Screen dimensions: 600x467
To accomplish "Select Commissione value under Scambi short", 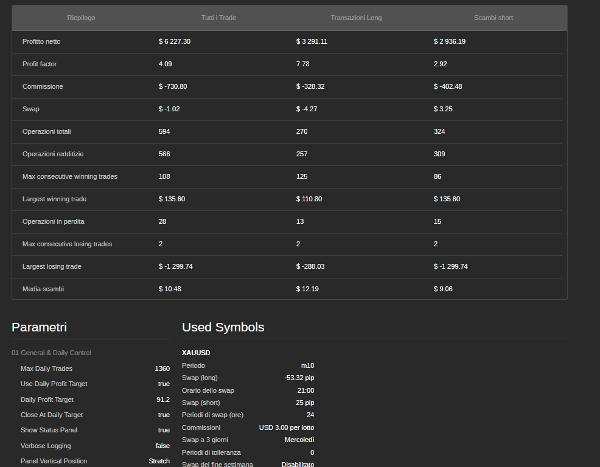I will (x=448, y=87).
